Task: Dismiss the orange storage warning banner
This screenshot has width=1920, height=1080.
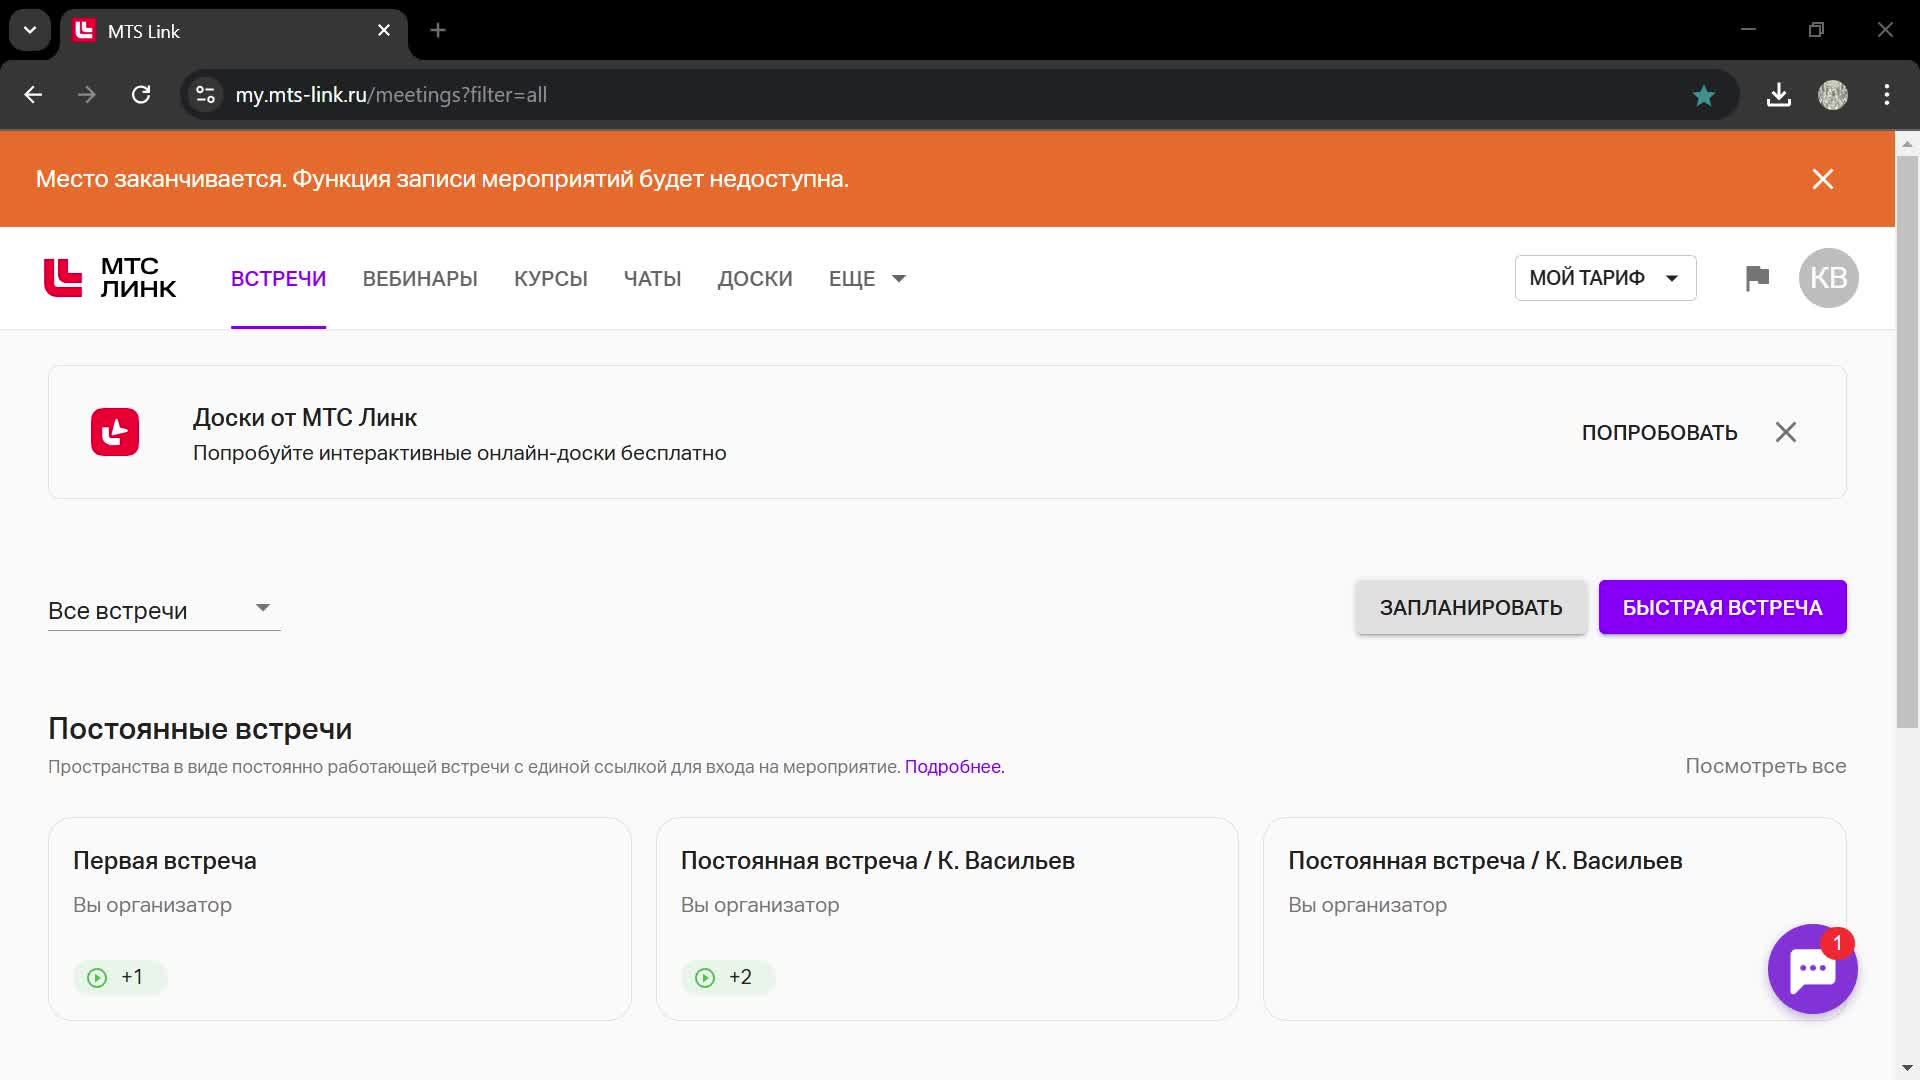Action: pyautogui.click(x=1822, y=179)
